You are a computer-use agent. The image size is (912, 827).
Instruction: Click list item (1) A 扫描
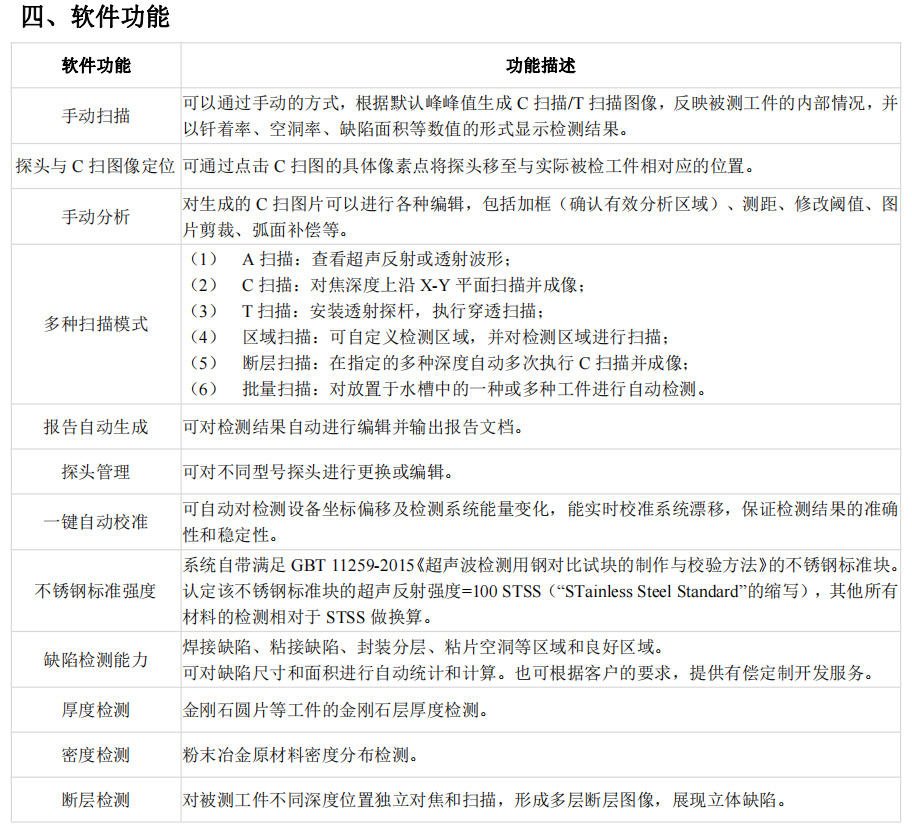[350, 259]
